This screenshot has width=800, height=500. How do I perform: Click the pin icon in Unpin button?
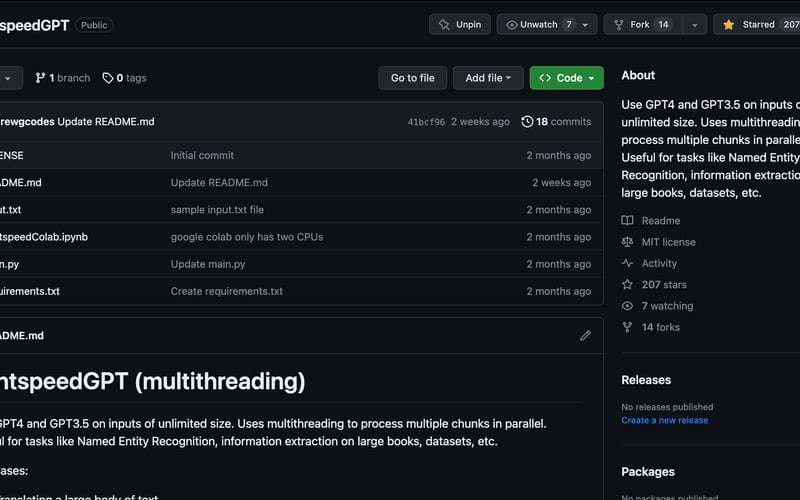(444, 24)
